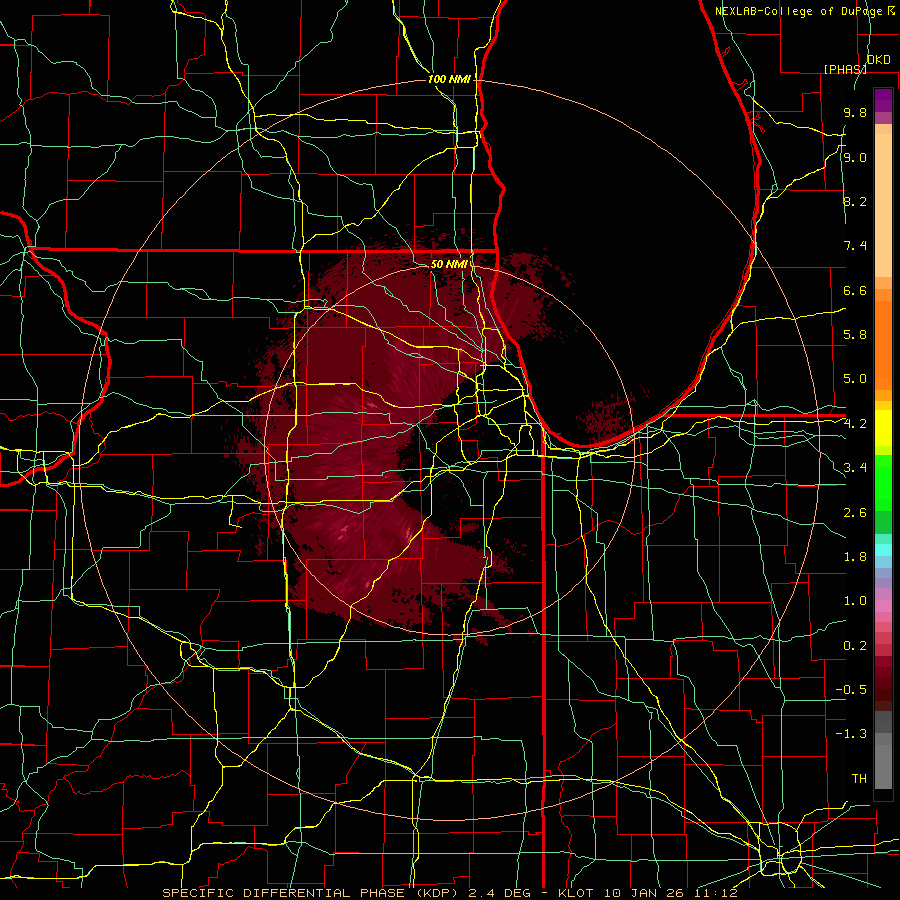The height and width of the screenshot is (900, 900).
Task: Click the dark purple band atop the scale
Action: point(883,100)
